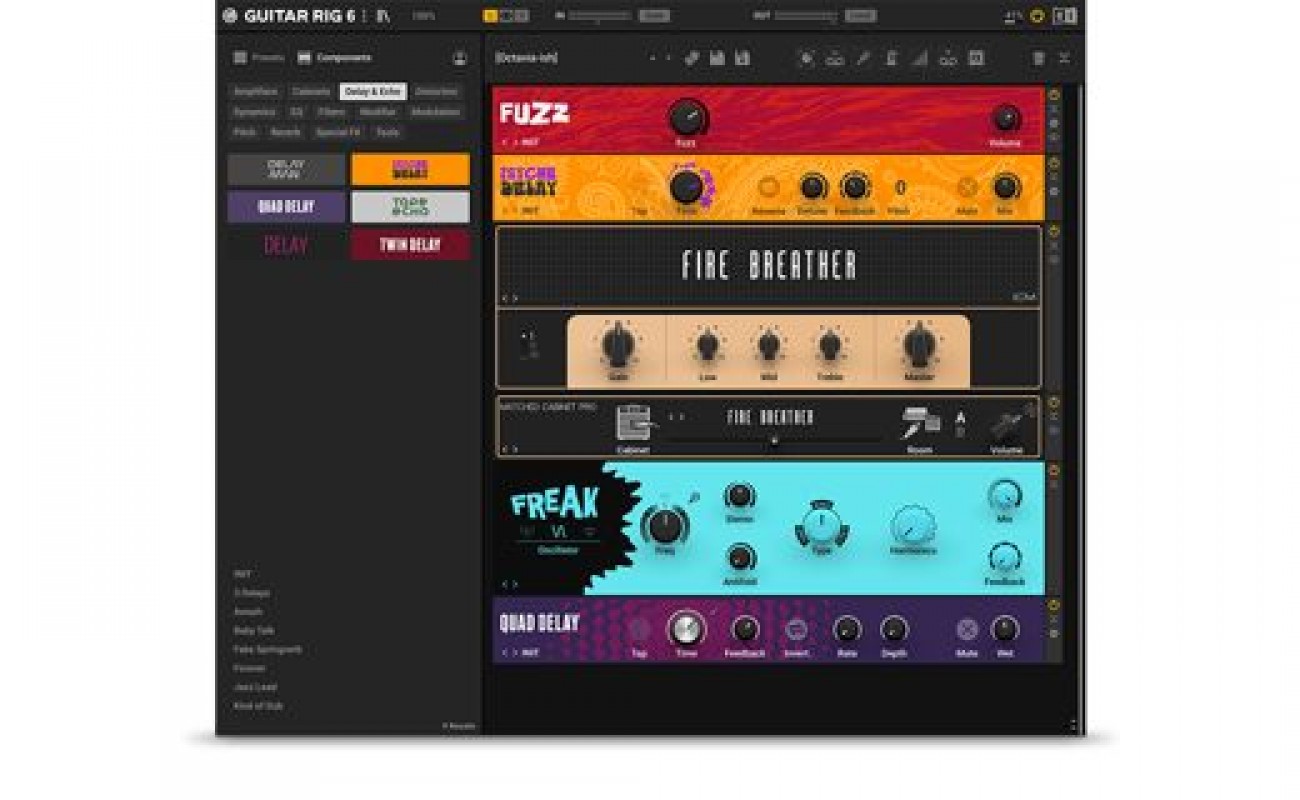Click the expand corner icon at the window's bottom right
Viewport: 1300px width, 800px height.
click(x=1072, y=726)
